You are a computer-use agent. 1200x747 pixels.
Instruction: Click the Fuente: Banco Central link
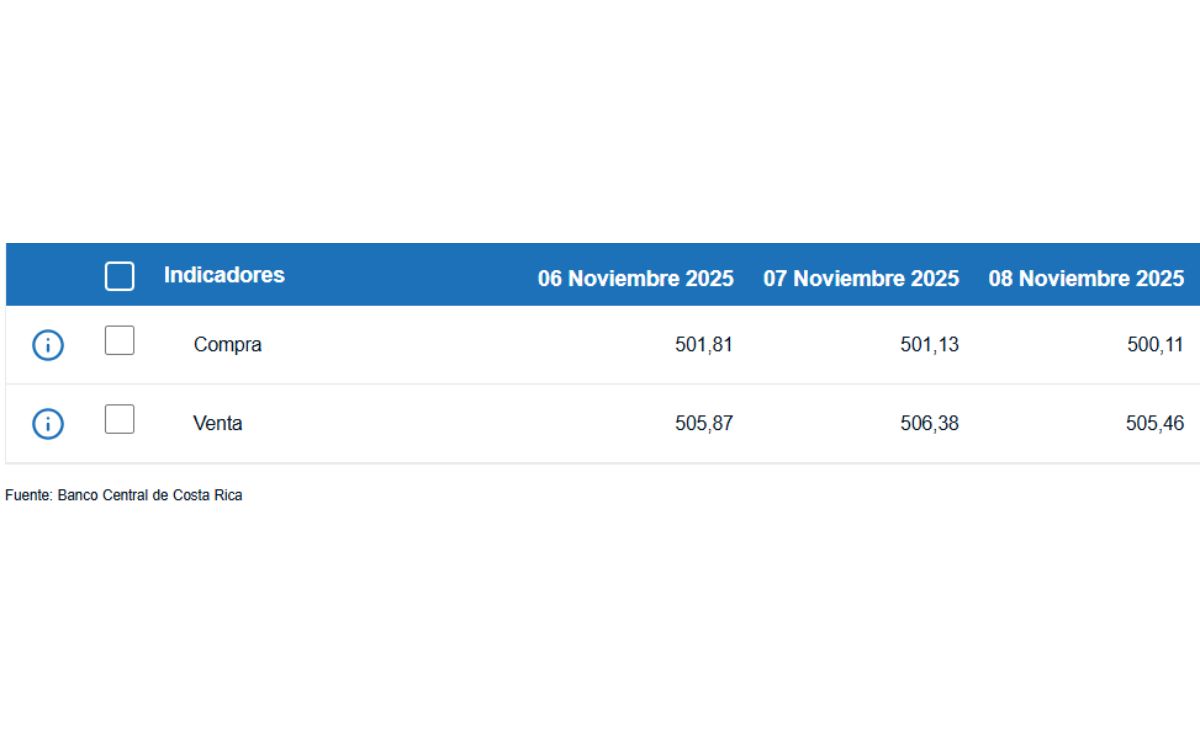[123, 494]
